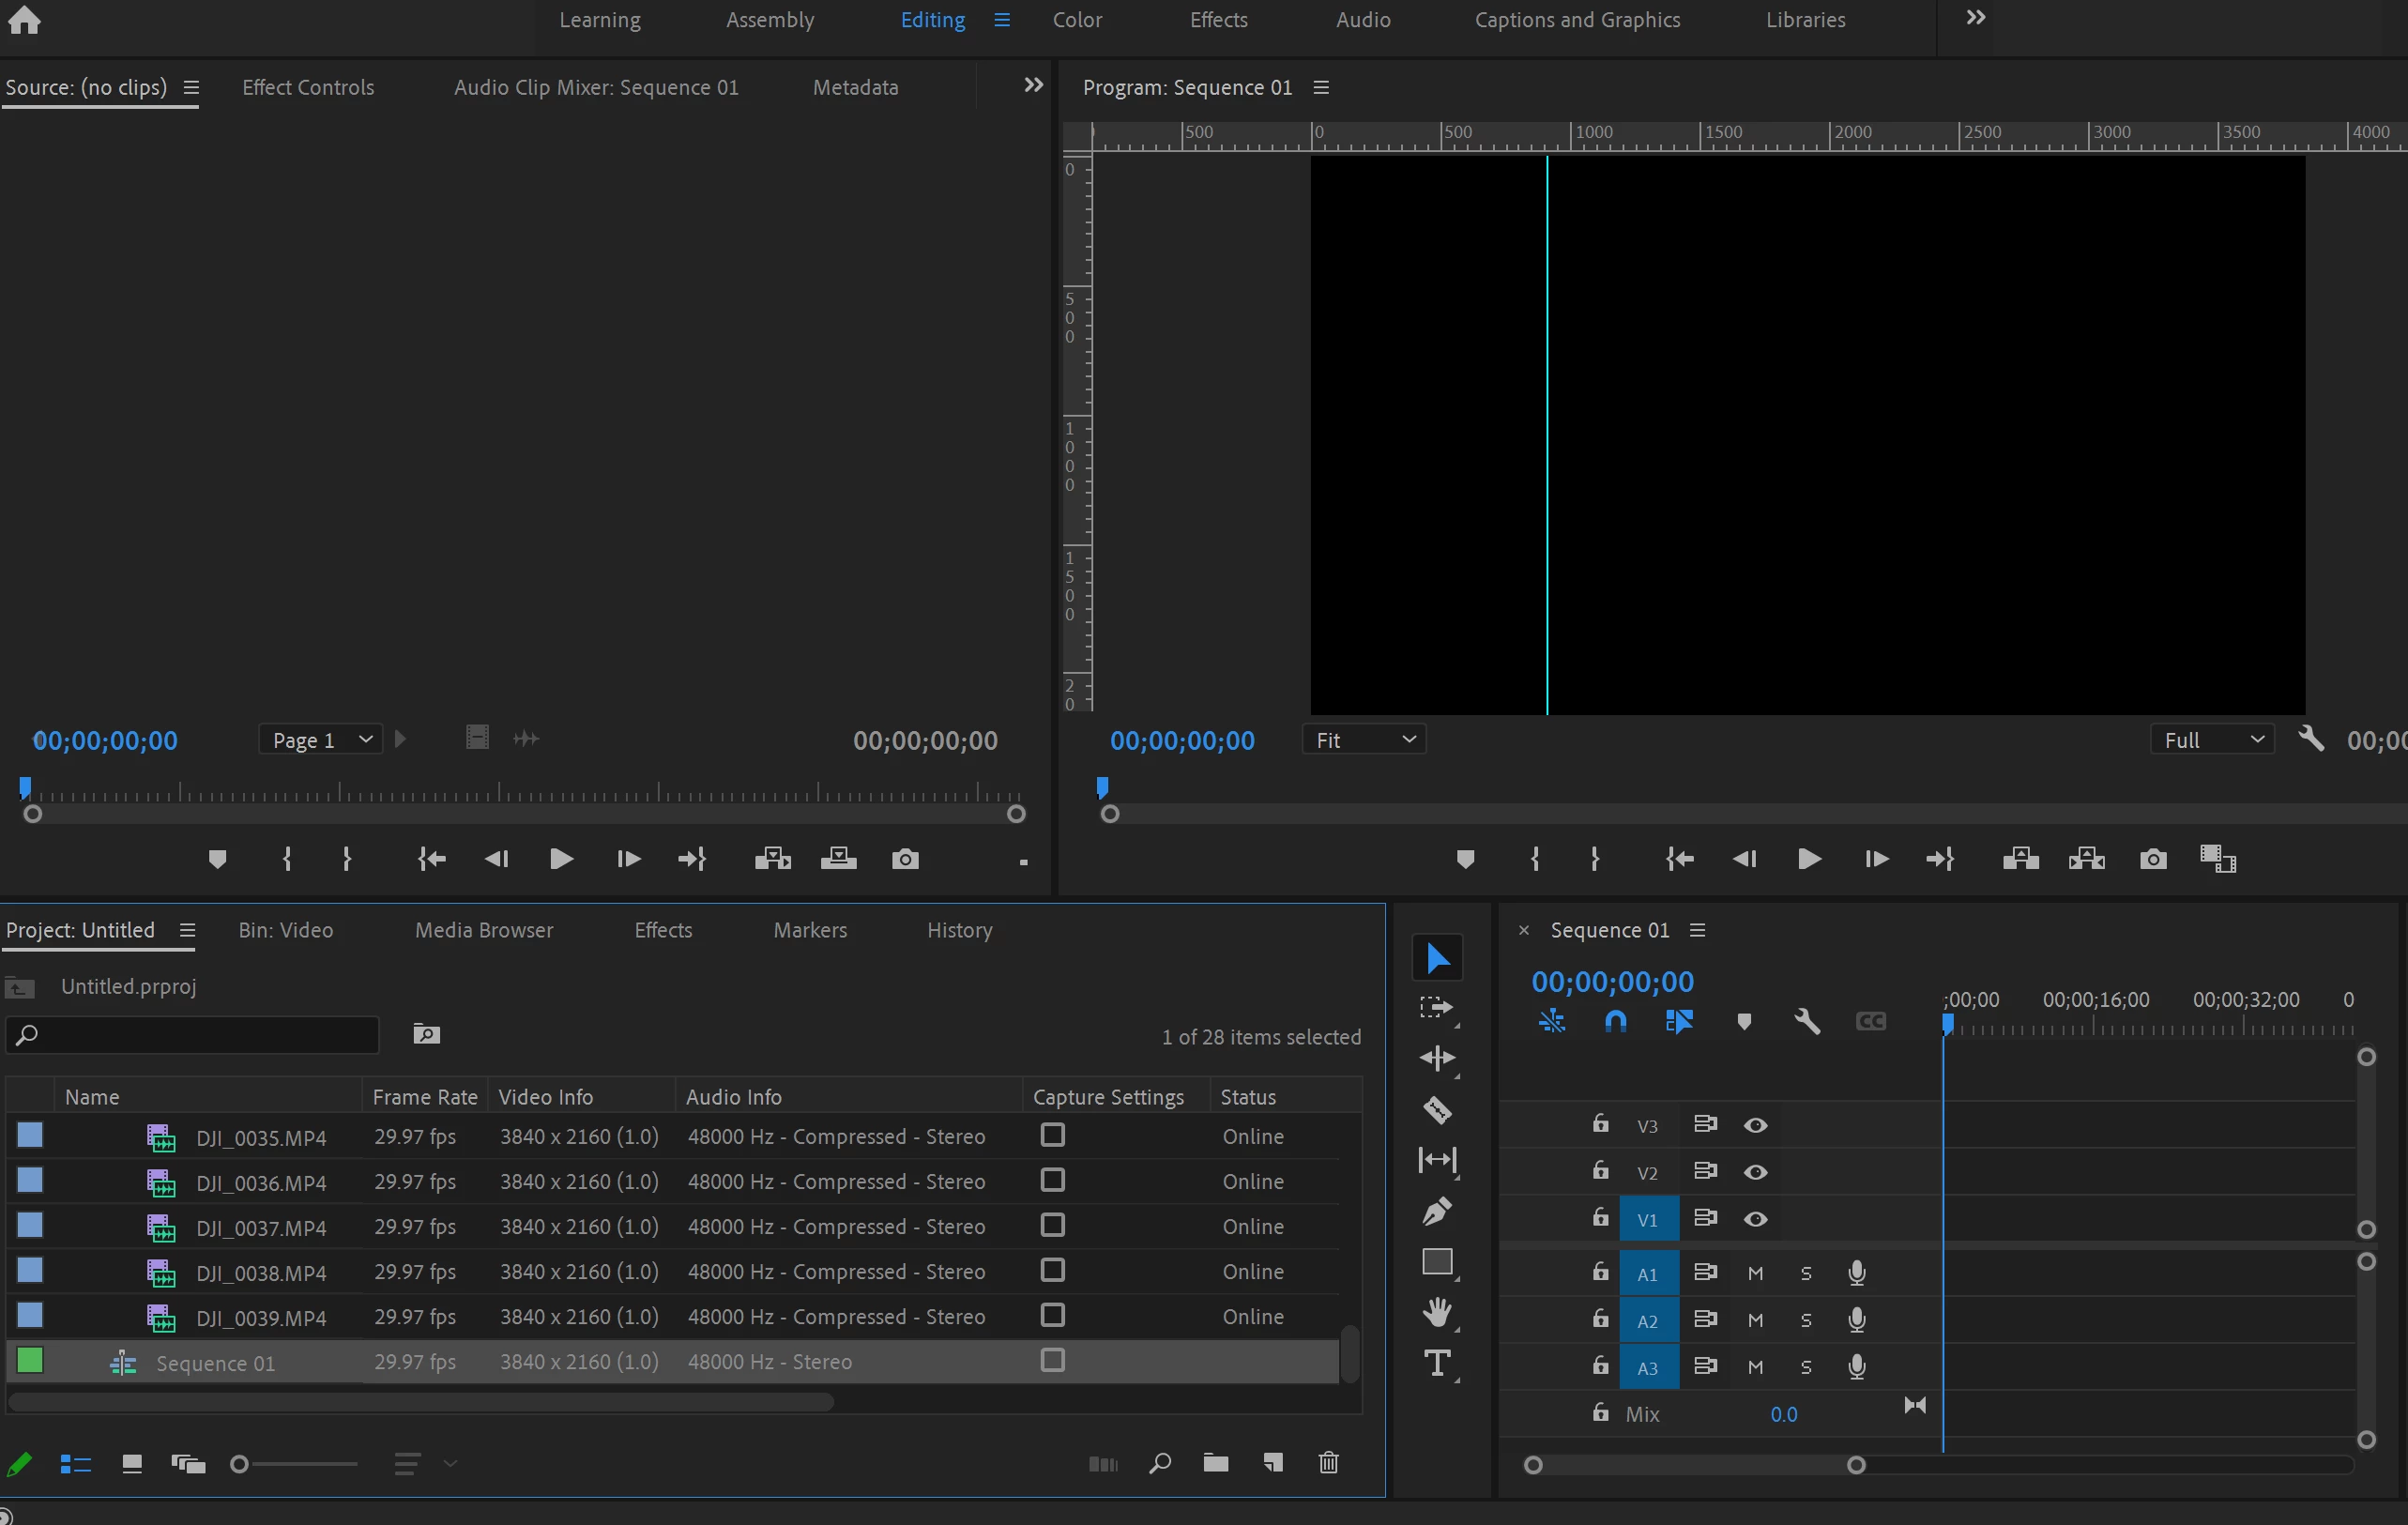This screenshot has height=1525, width=2408.
Task: Expand the Page 1 dropdown
Action: click(321, 740)
